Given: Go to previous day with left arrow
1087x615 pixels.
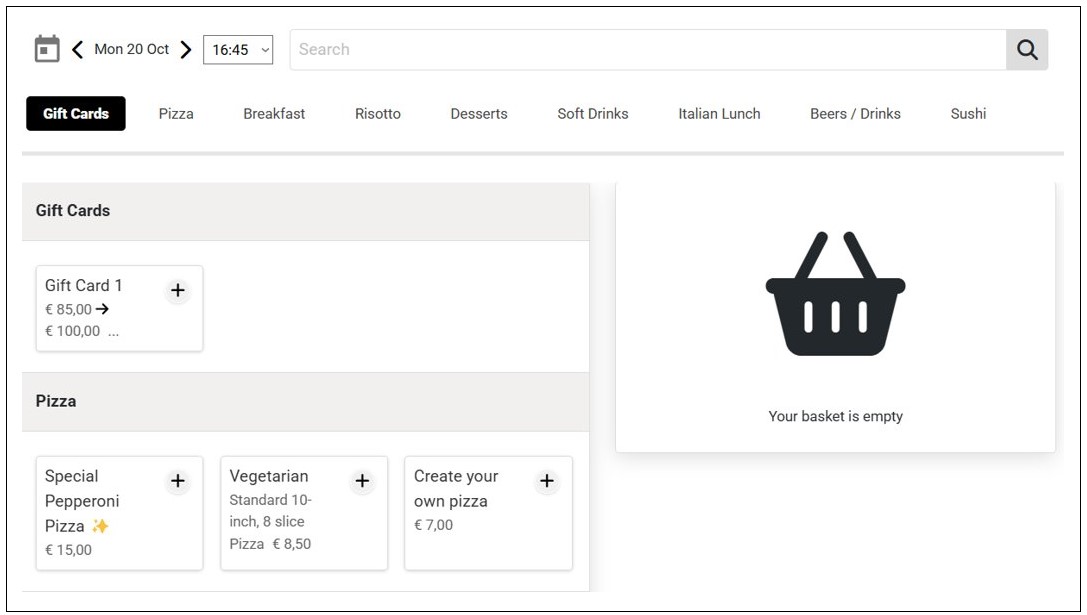Looking at the screenshot, I should (x=77, y=49).
